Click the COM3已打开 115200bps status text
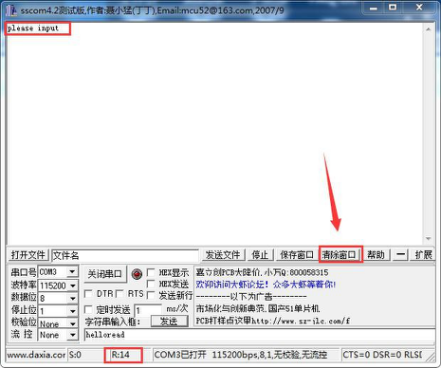The image size is (442, 369). point(240,355)
